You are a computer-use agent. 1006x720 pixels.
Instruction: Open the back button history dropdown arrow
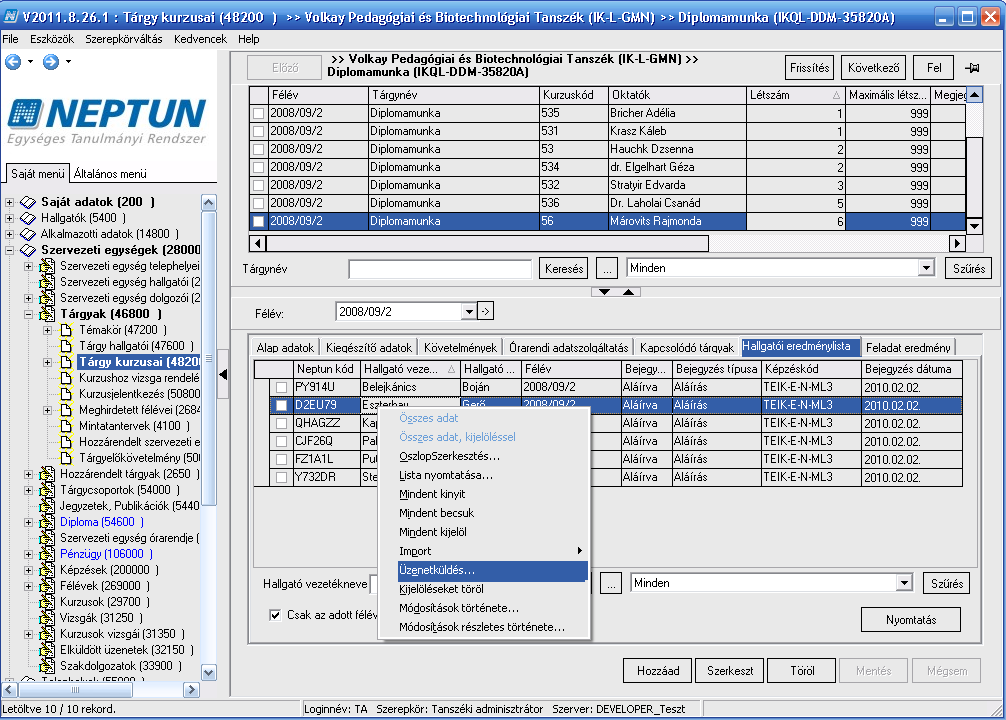coord(30,62)
